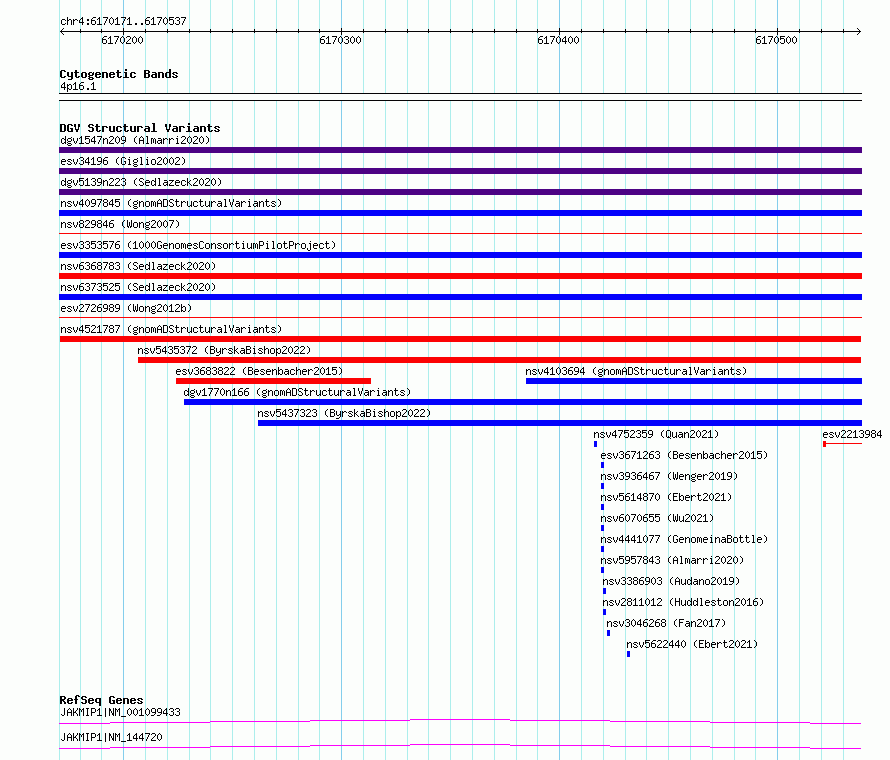Click the 6170400 ruler tick label
890x760 pixels.
pyautogui.click(x=558, y=40)
